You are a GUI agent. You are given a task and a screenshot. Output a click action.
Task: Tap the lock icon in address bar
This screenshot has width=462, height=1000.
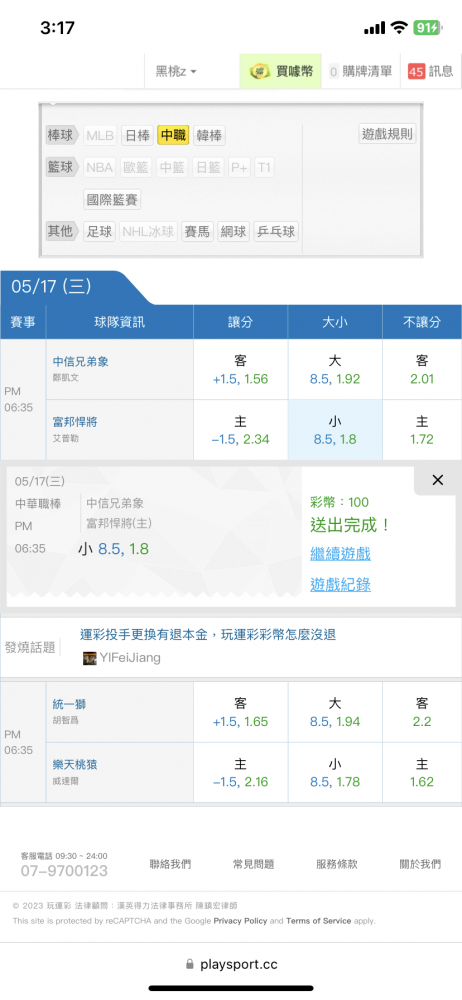[x=190, y=965]
